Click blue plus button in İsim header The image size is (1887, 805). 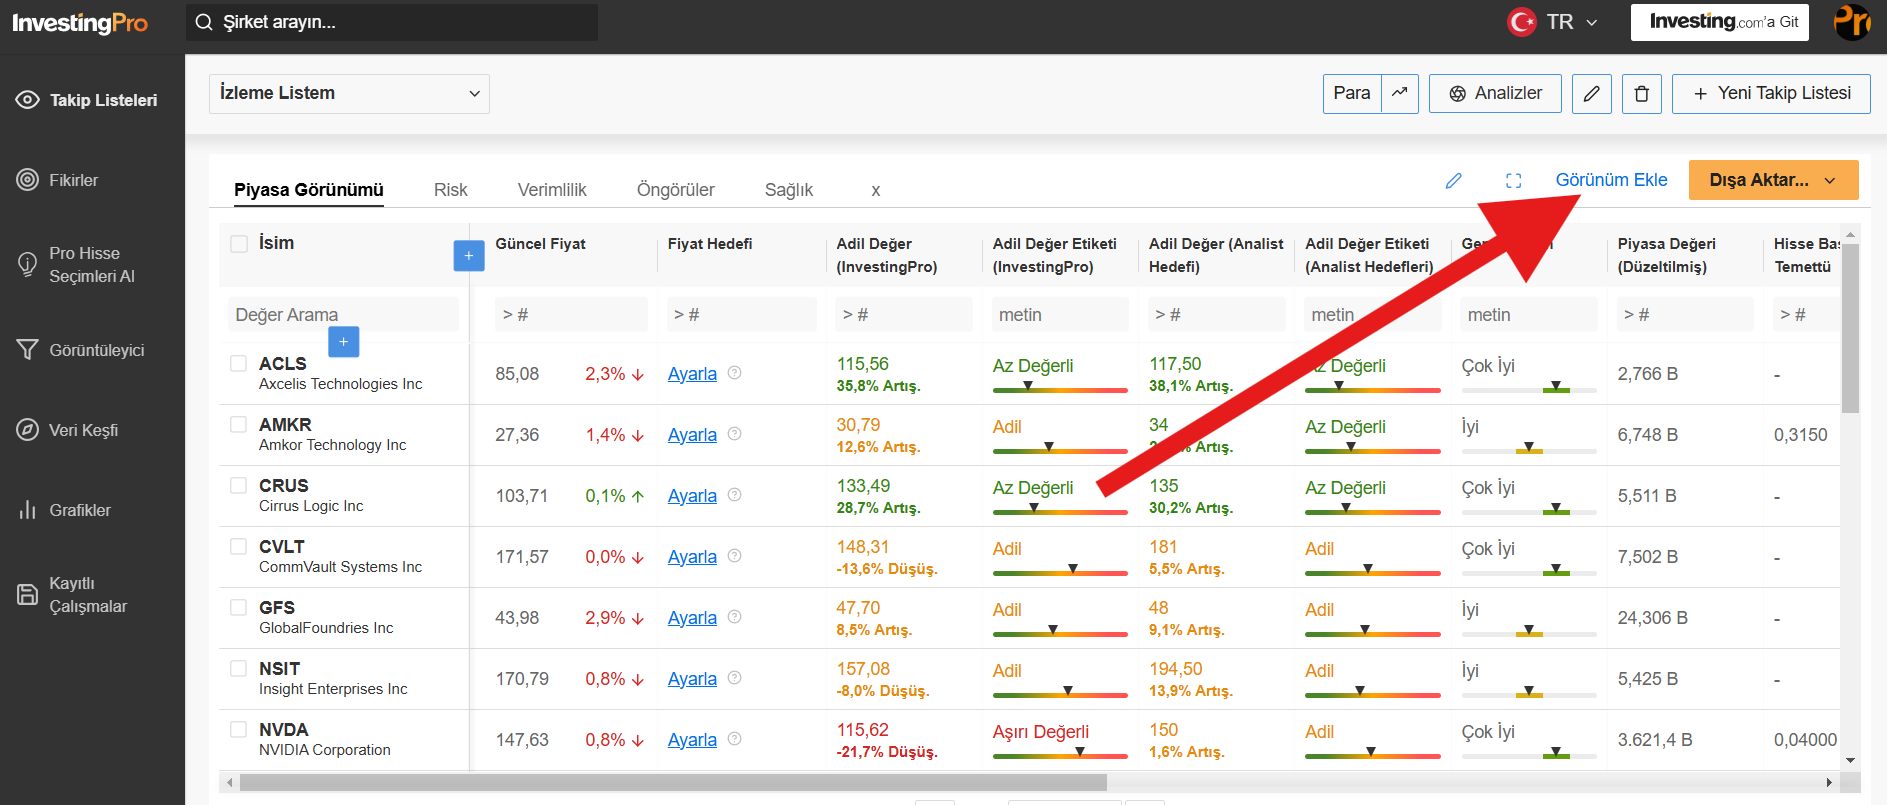pyautogui.click(x=469, y=256)
